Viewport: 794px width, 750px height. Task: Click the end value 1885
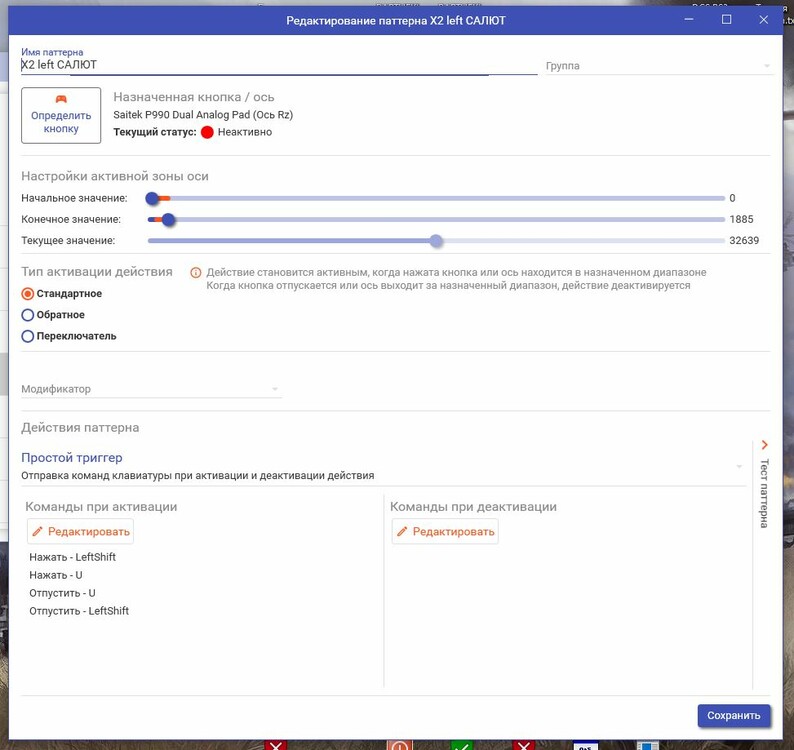(x=741, y=219)
